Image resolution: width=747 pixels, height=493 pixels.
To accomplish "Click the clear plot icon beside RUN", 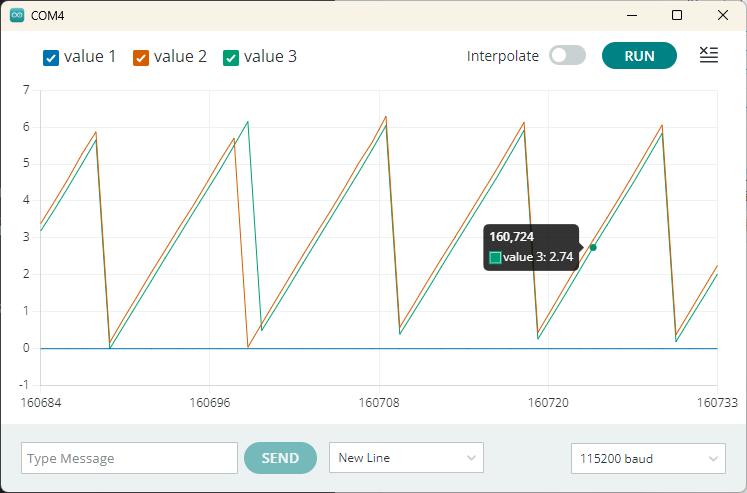I will coord(708,55).
